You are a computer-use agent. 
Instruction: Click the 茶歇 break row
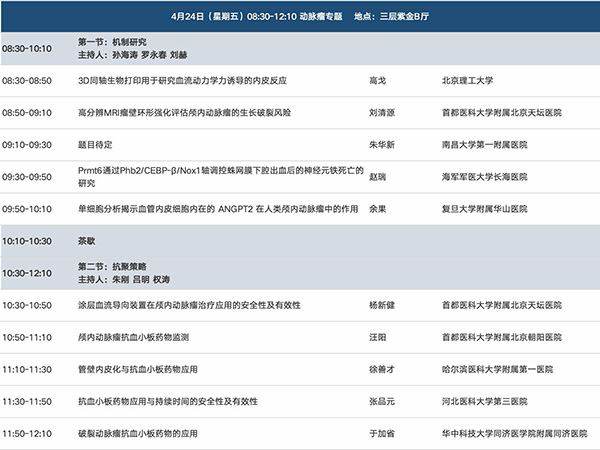coord(88,241)
